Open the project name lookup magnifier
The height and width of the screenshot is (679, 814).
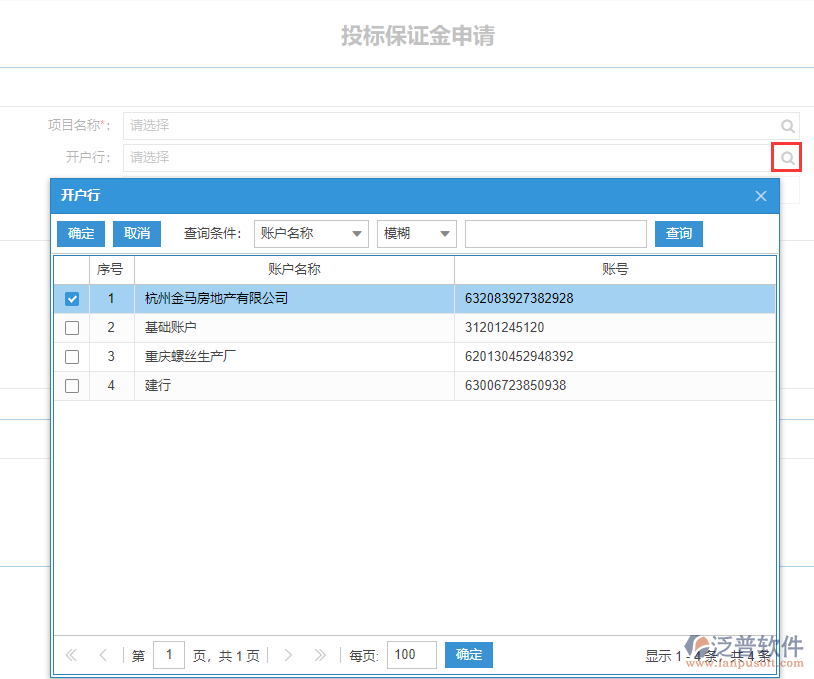point(788,125)
